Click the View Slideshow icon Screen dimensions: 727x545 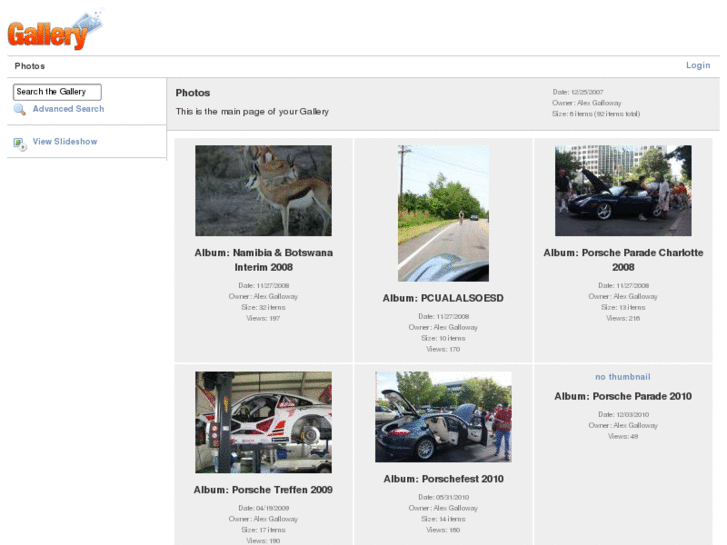pos(20,143)
